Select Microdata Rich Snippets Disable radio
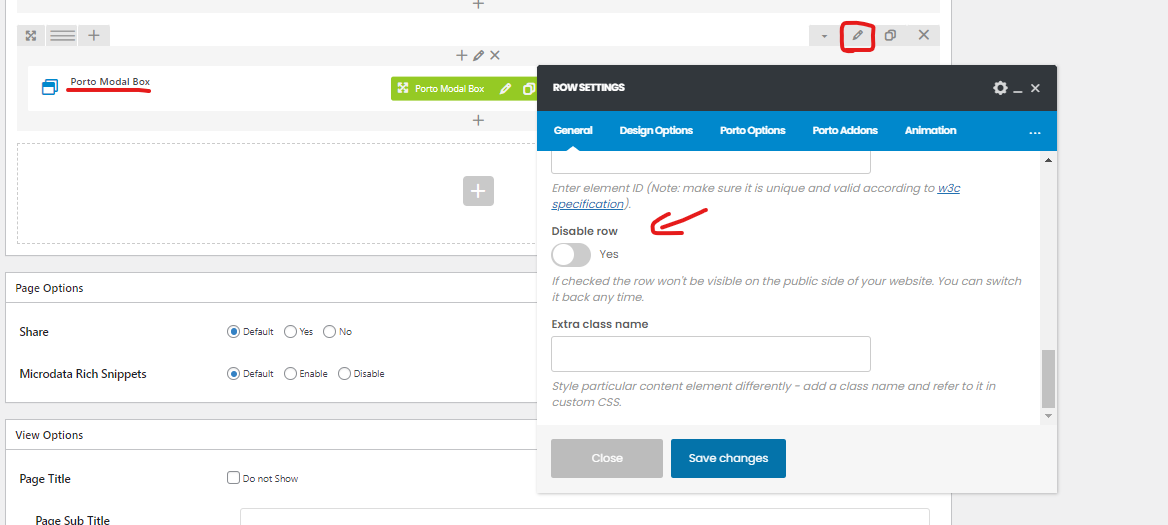Viewport: 1168px width, 525px height. tap(344, 373)
